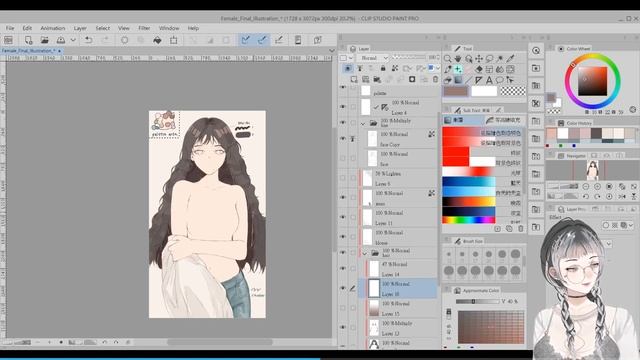
Task: Click the navigator thumbnail preview
Action: coord(592,170)
